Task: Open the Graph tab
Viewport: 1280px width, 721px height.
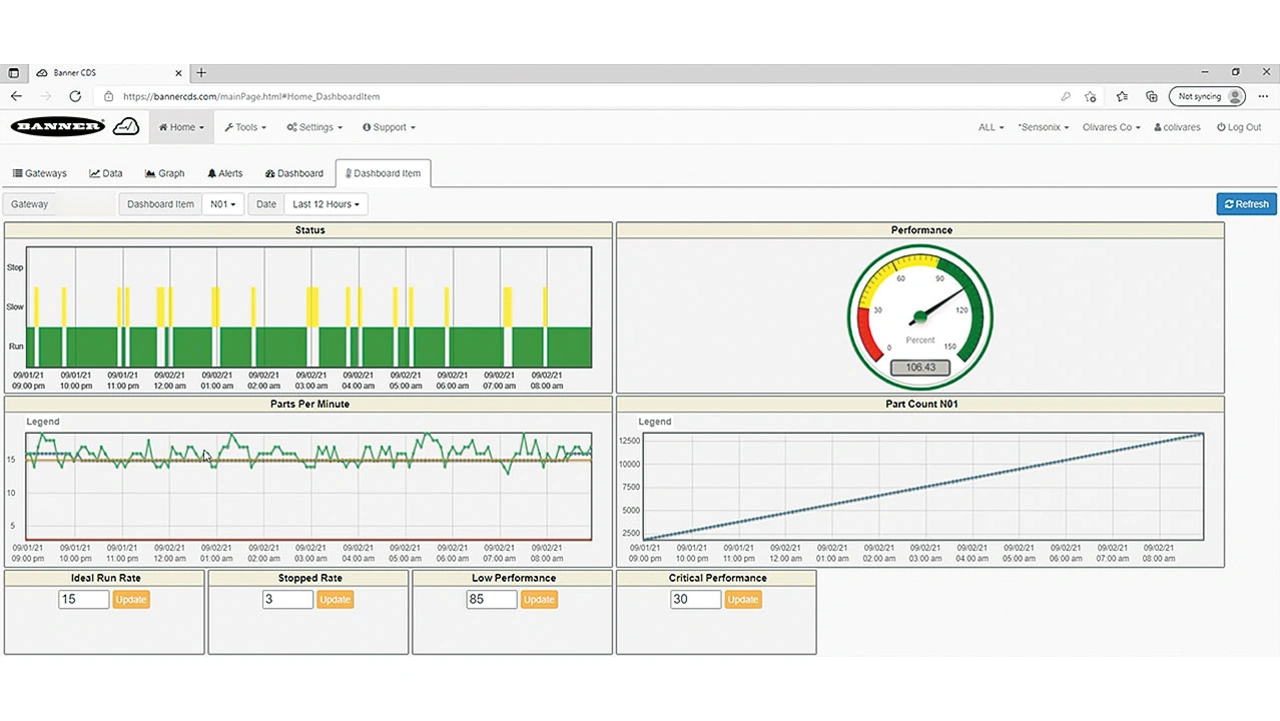Action: (165, 174)
